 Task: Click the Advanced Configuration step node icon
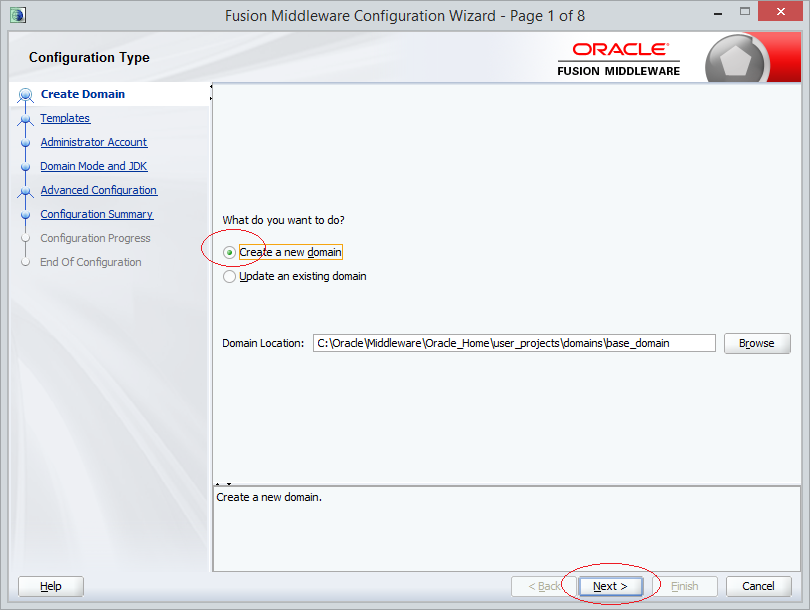[25, 192]
